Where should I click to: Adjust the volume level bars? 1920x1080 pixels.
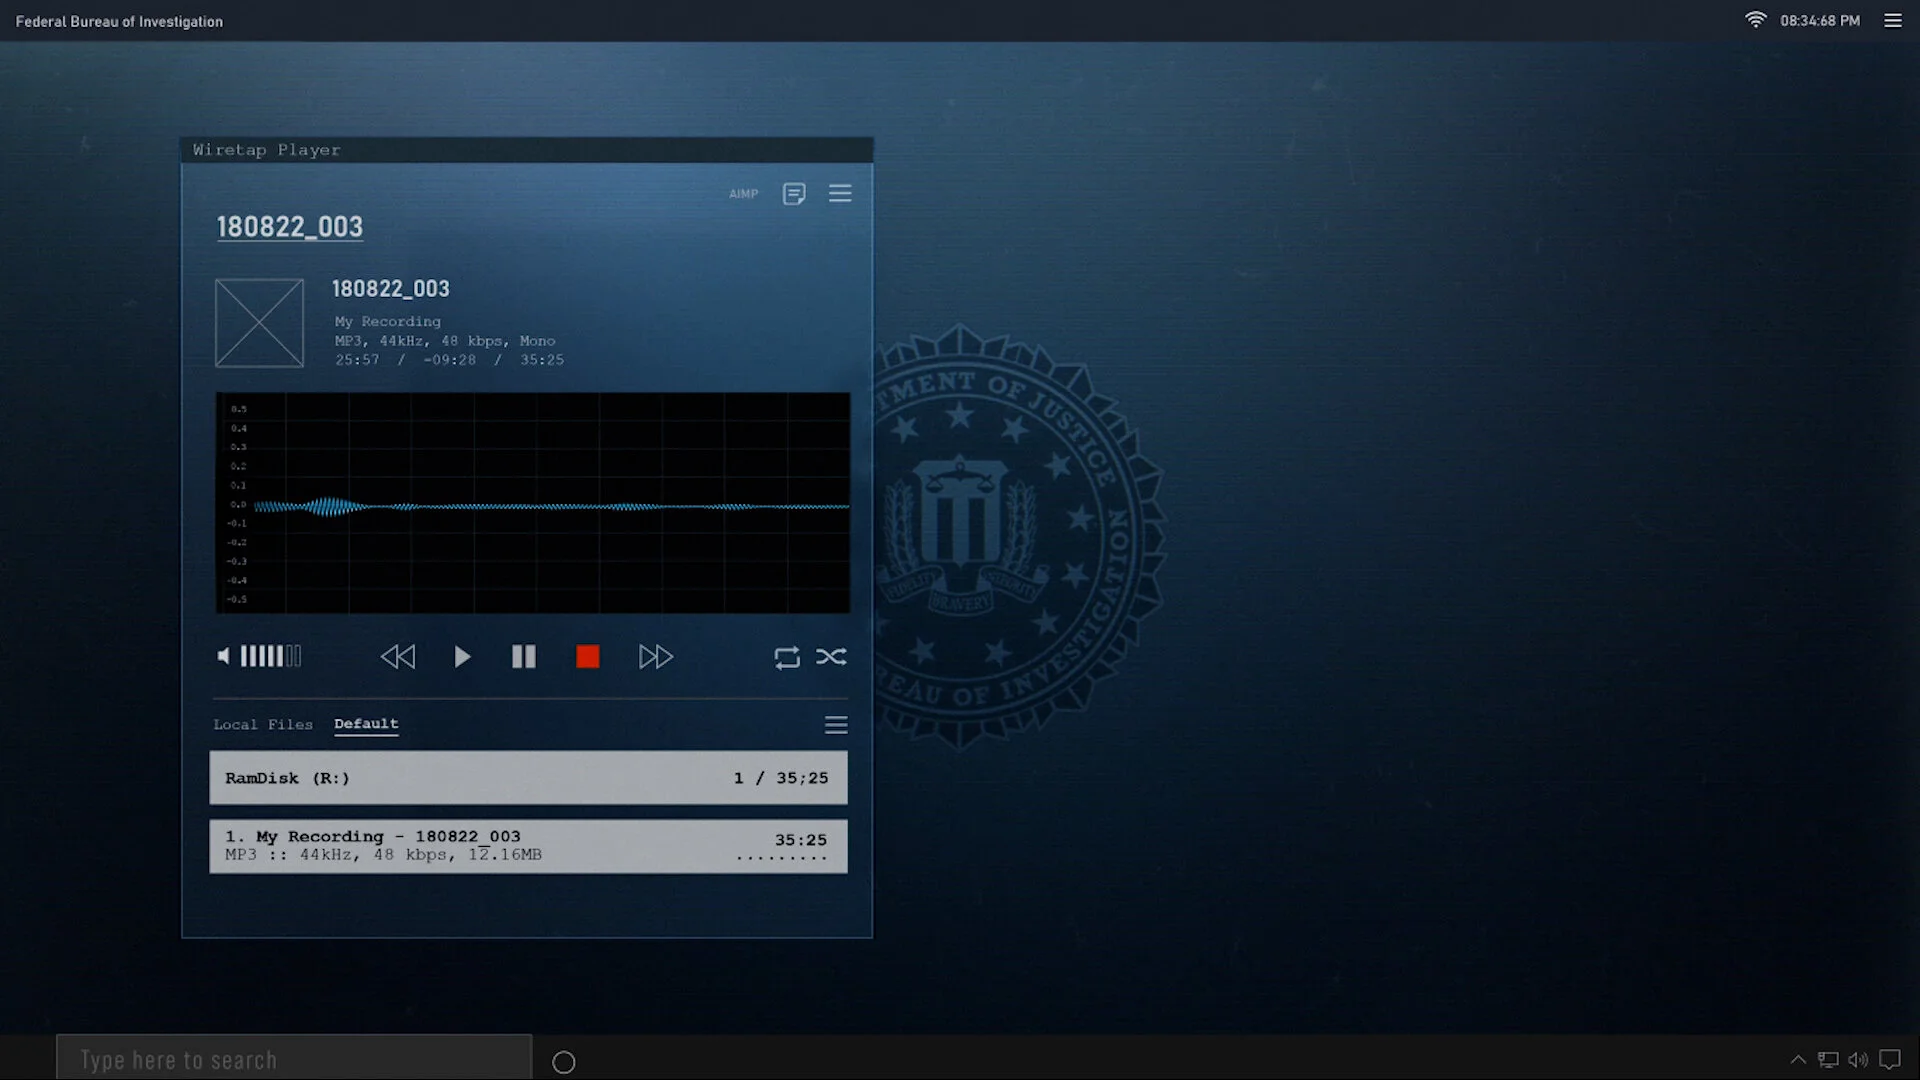point(270,656)
